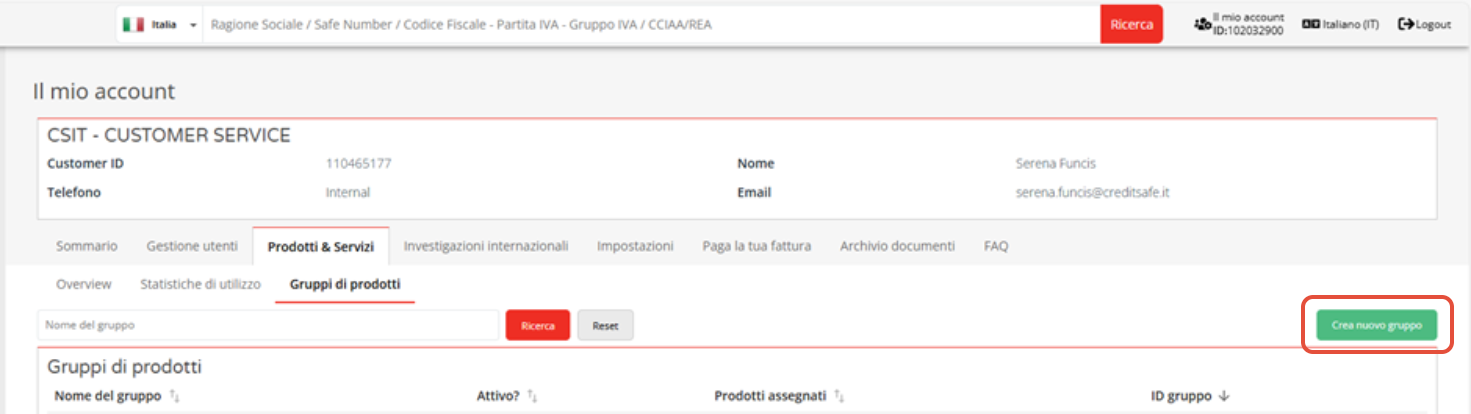Switch to the Gestione utenti tab

click(192, 246)
